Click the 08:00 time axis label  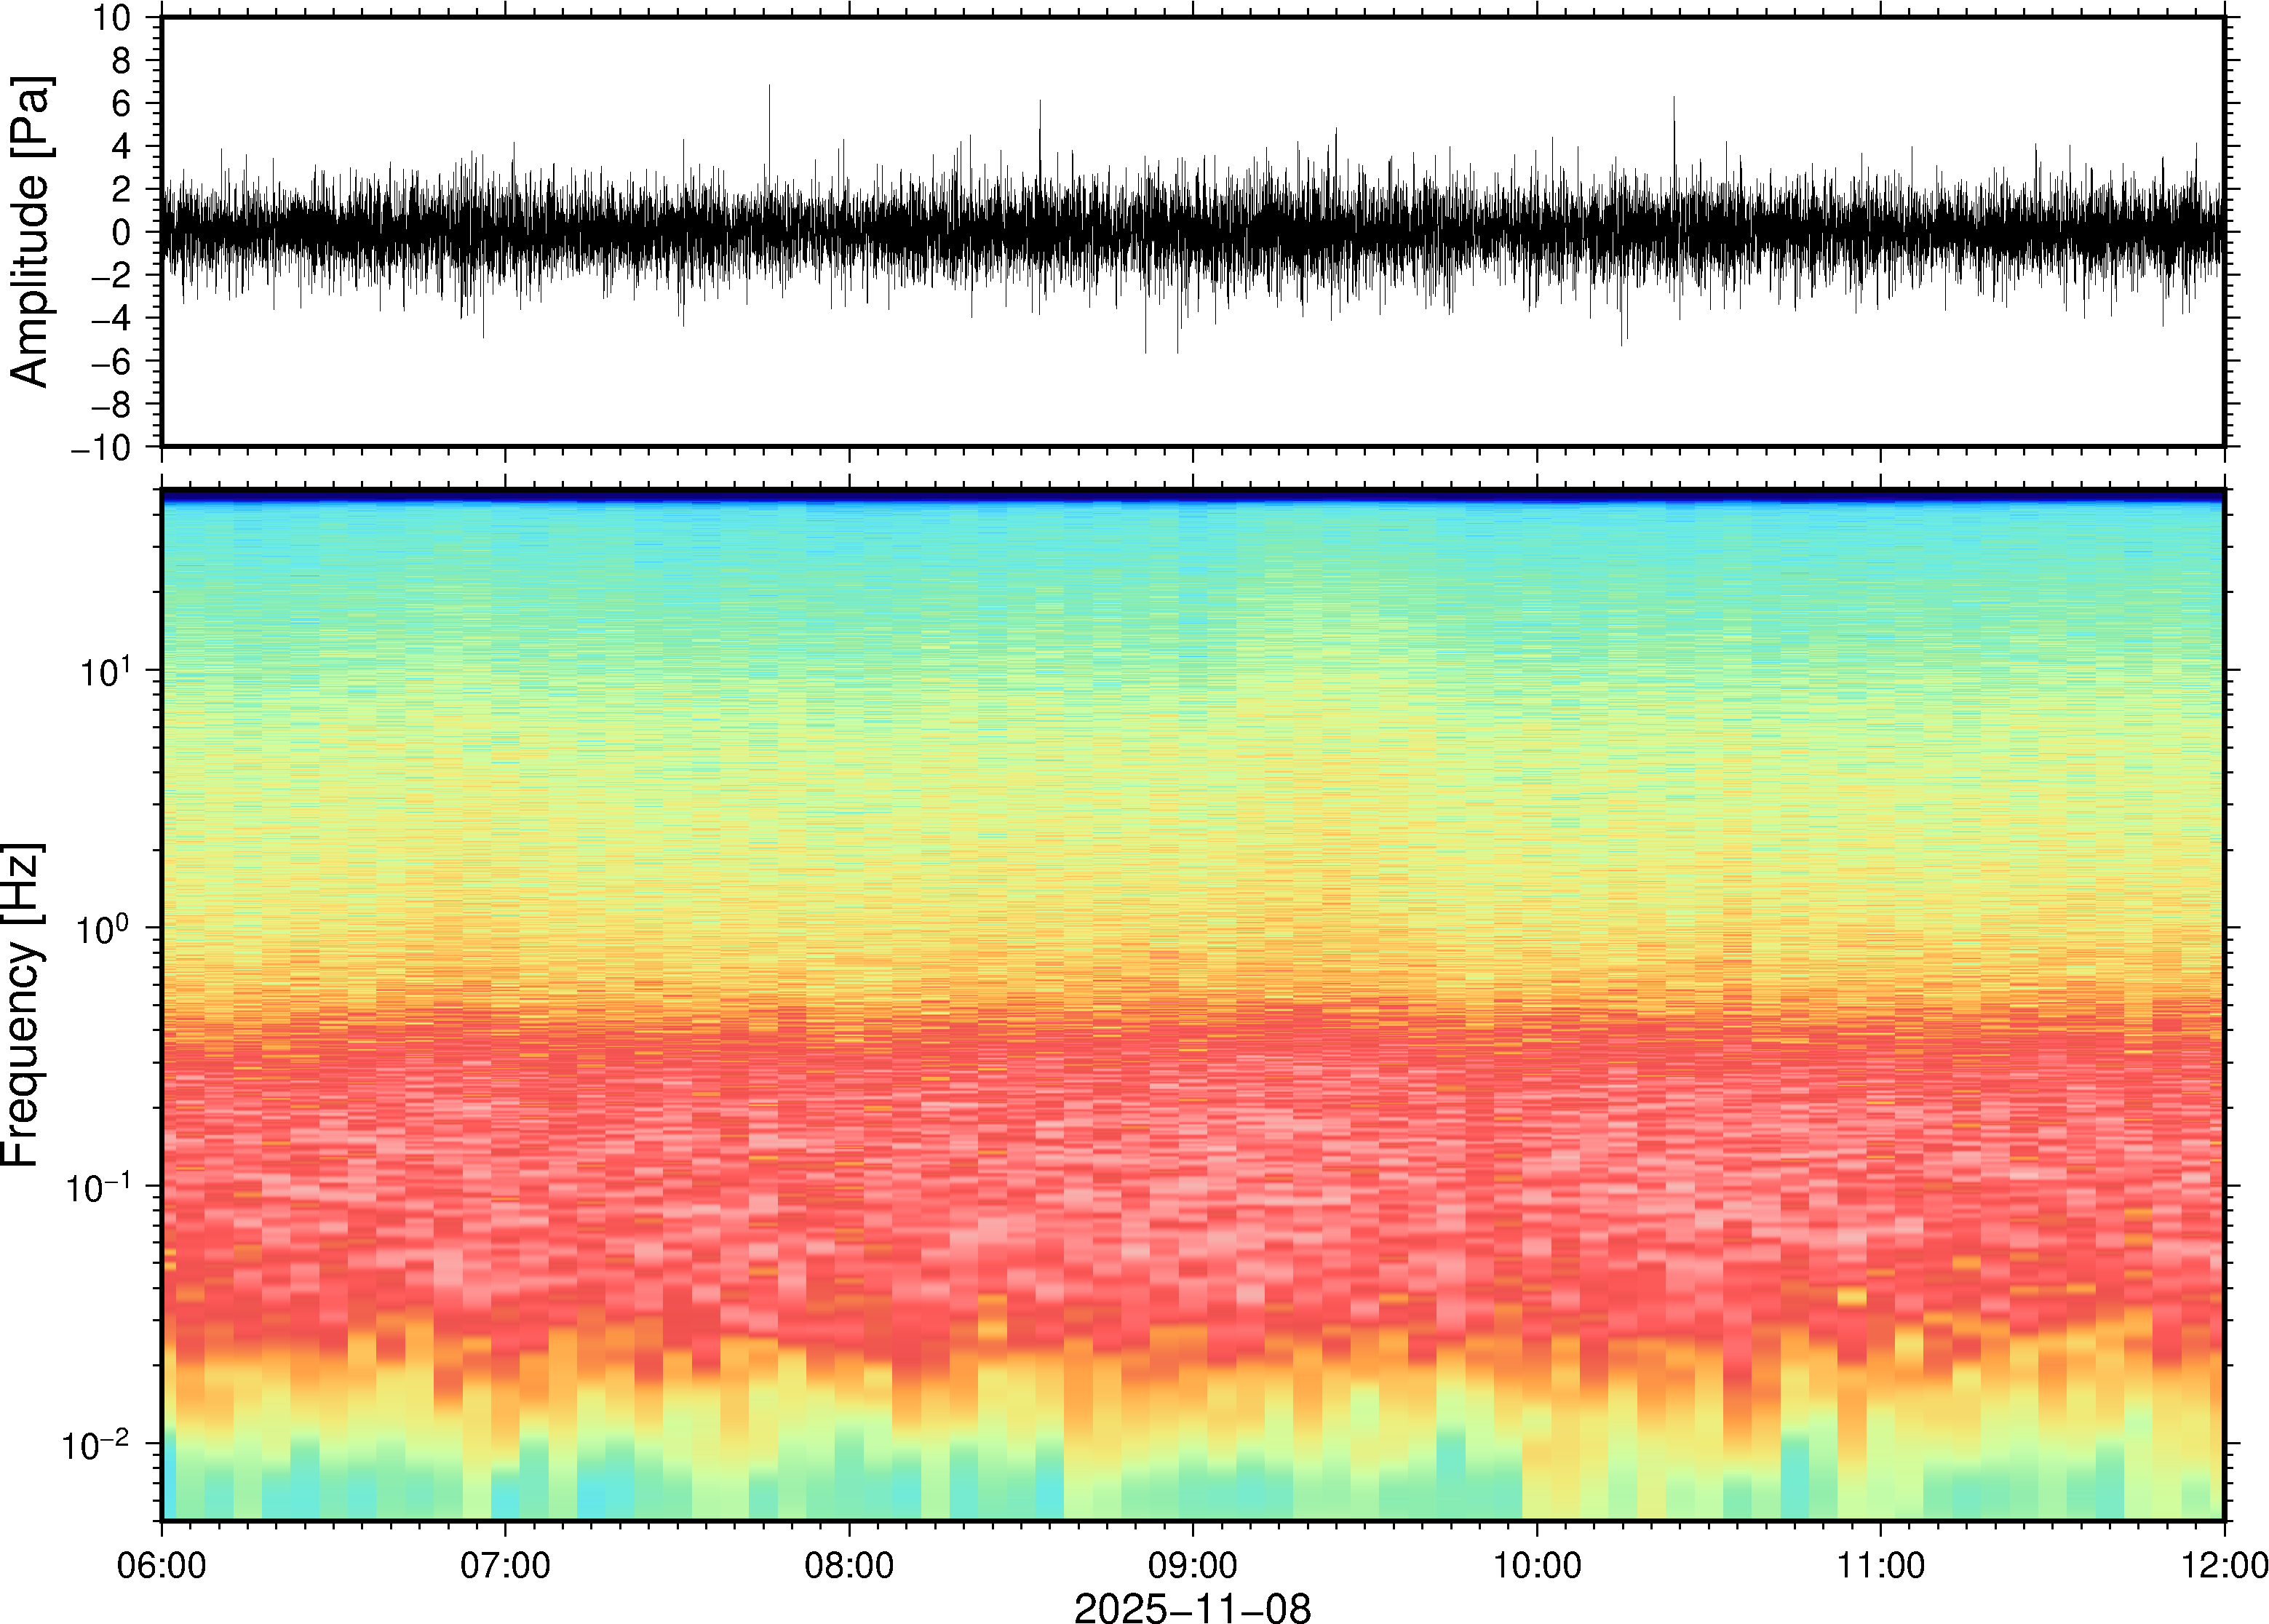(849, 1565)
